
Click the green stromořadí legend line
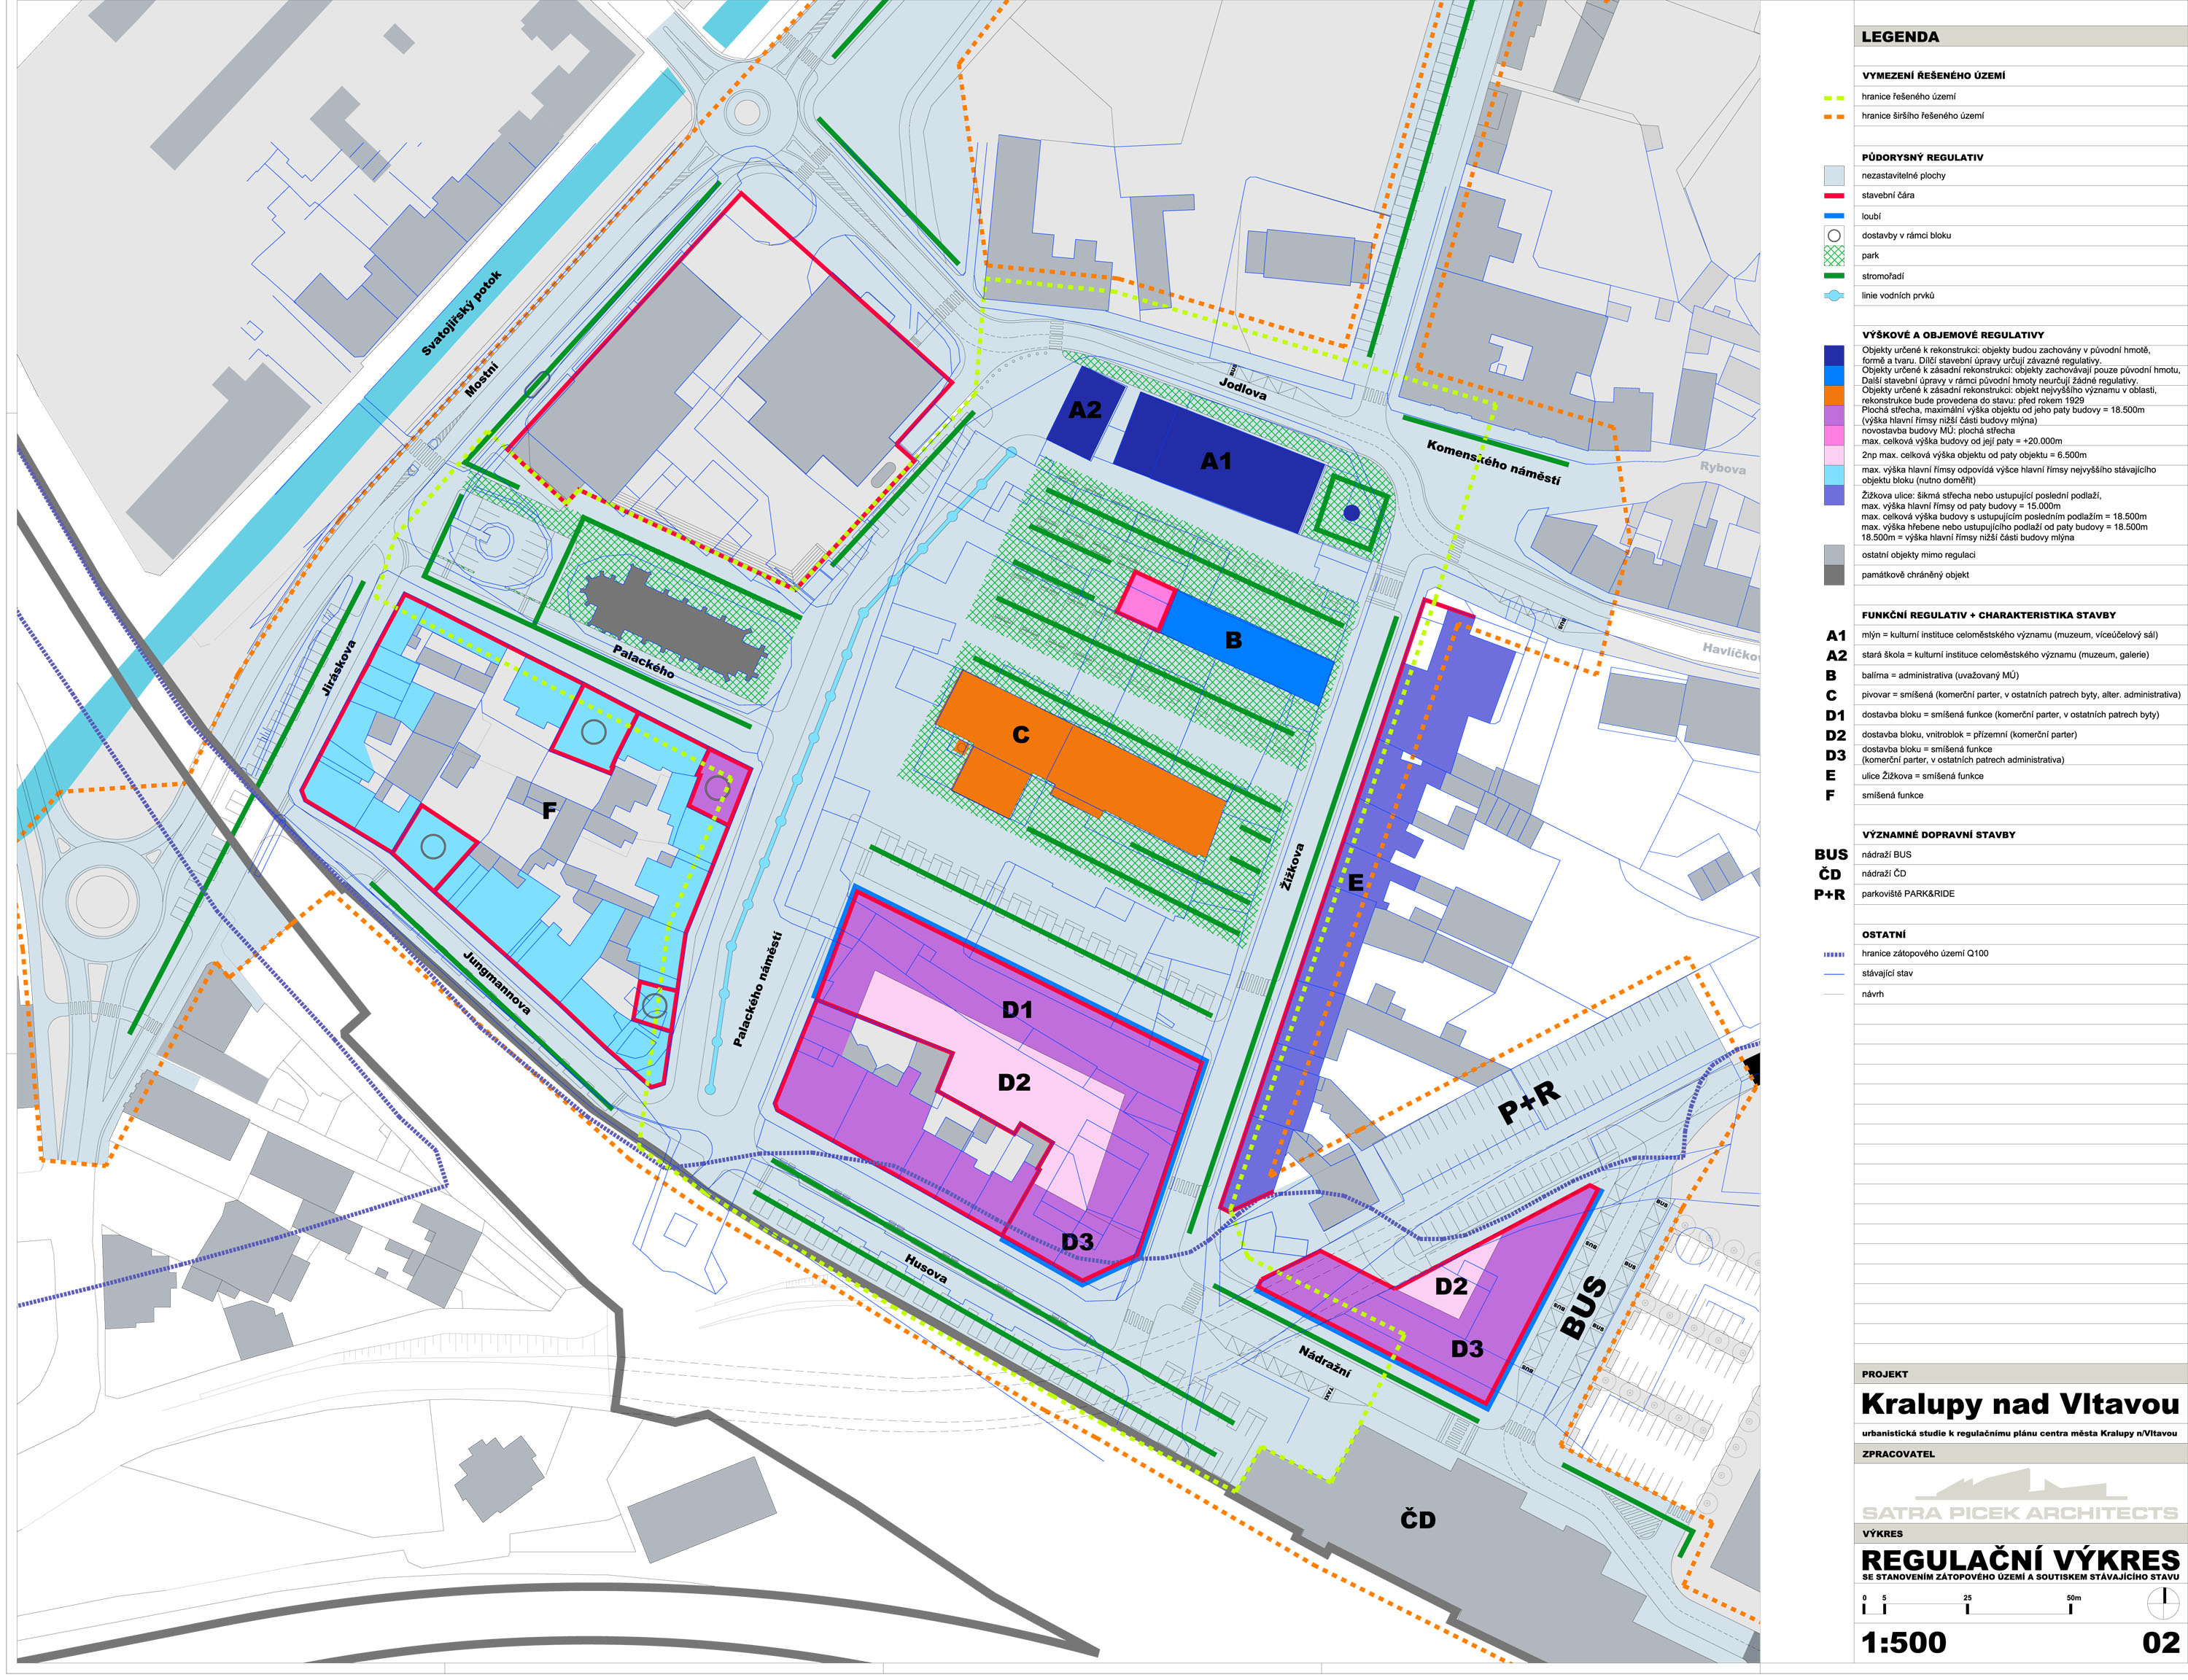[x=1833, y=276]
